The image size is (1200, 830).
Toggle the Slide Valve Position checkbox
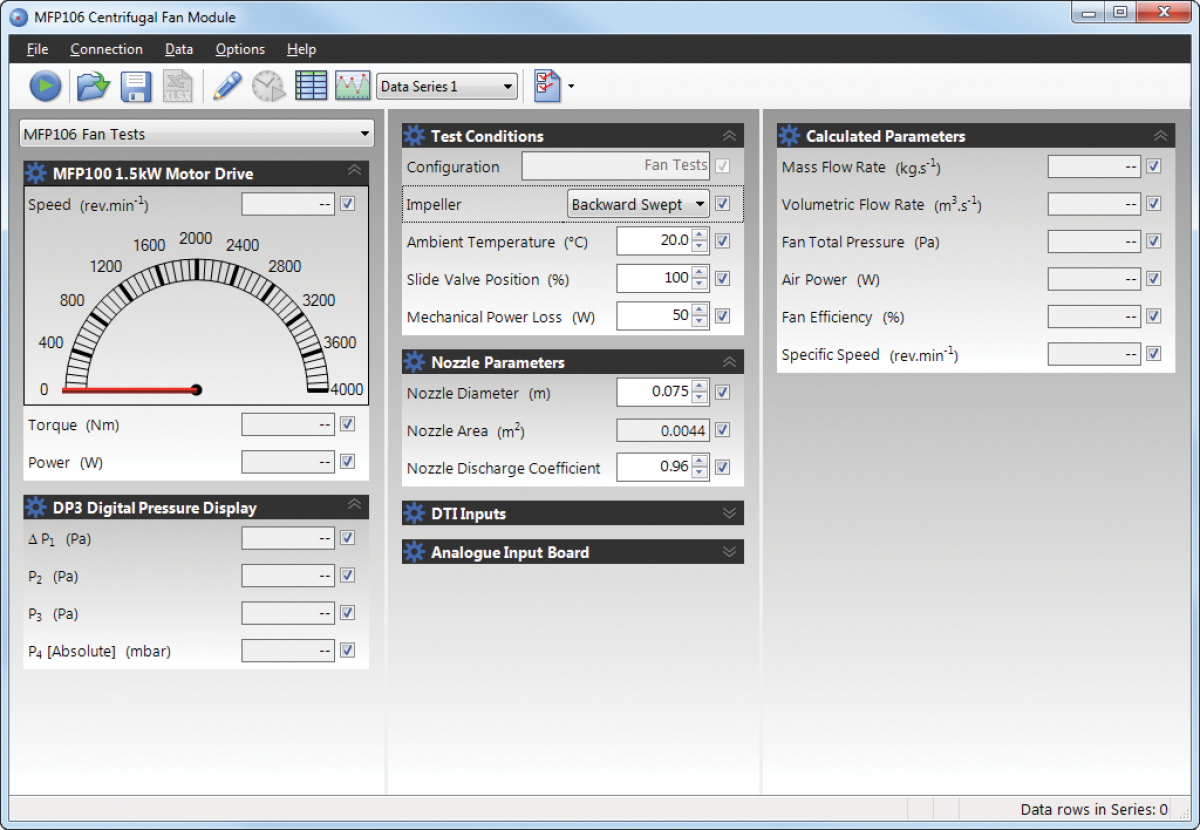click(x=723, y=279)
